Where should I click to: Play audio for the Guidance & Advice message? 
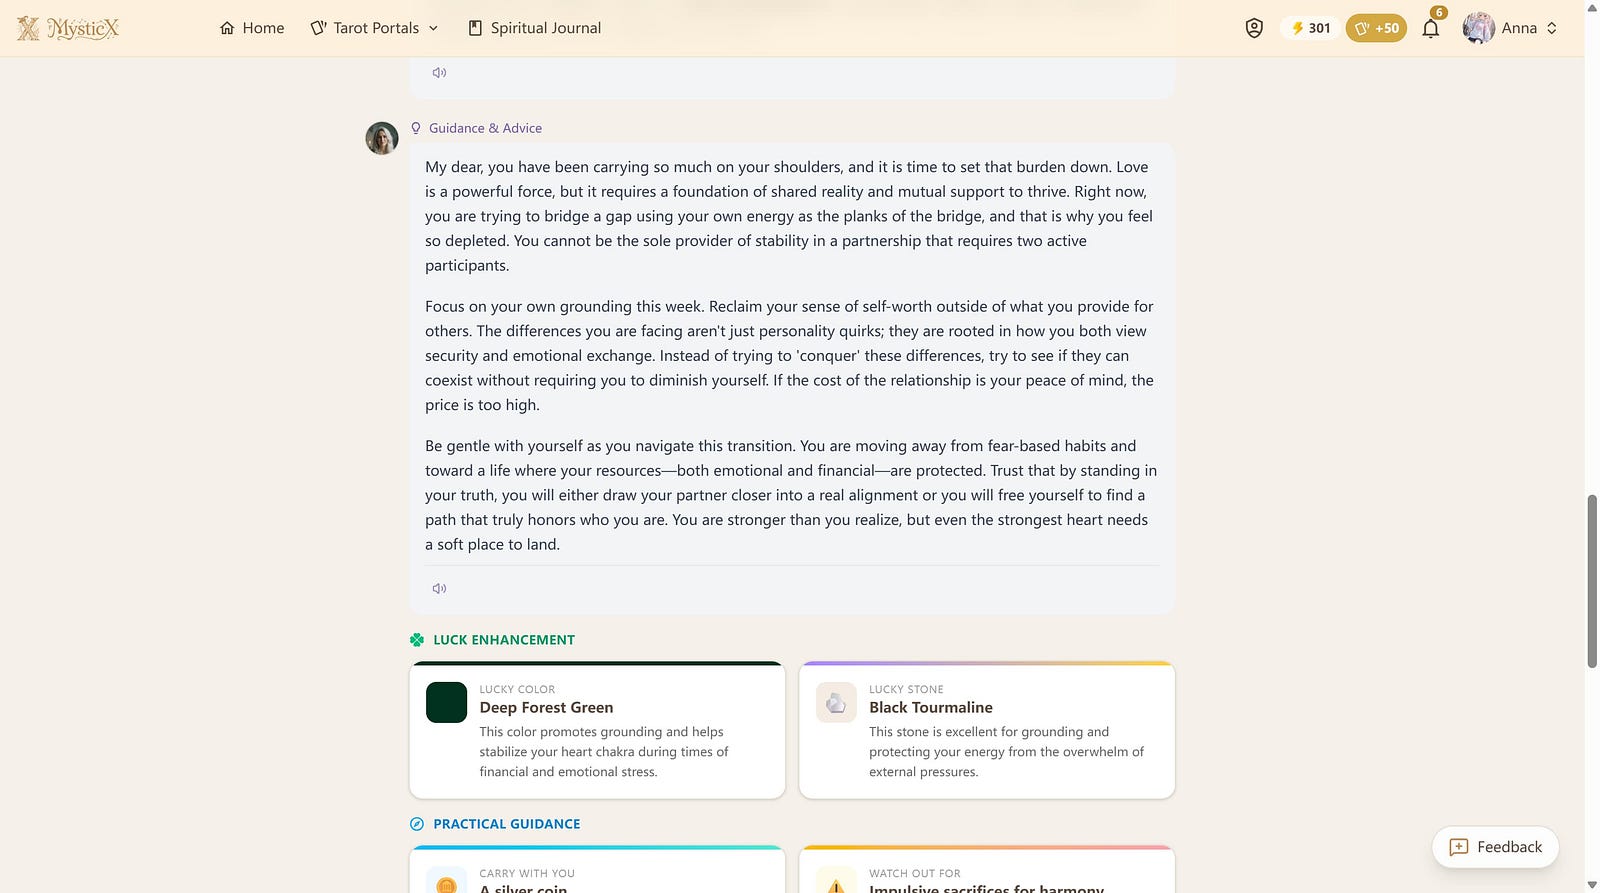[x=439, y=588]
